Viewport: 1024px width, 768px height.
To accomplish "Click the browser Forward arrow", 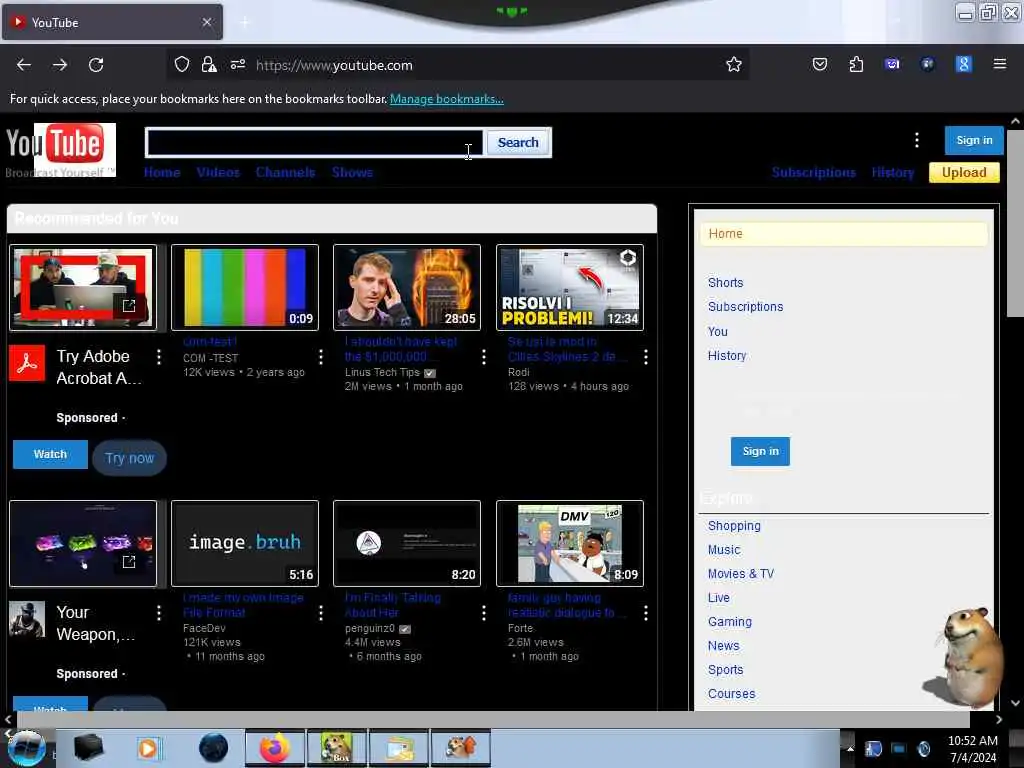I will [59, 65].
